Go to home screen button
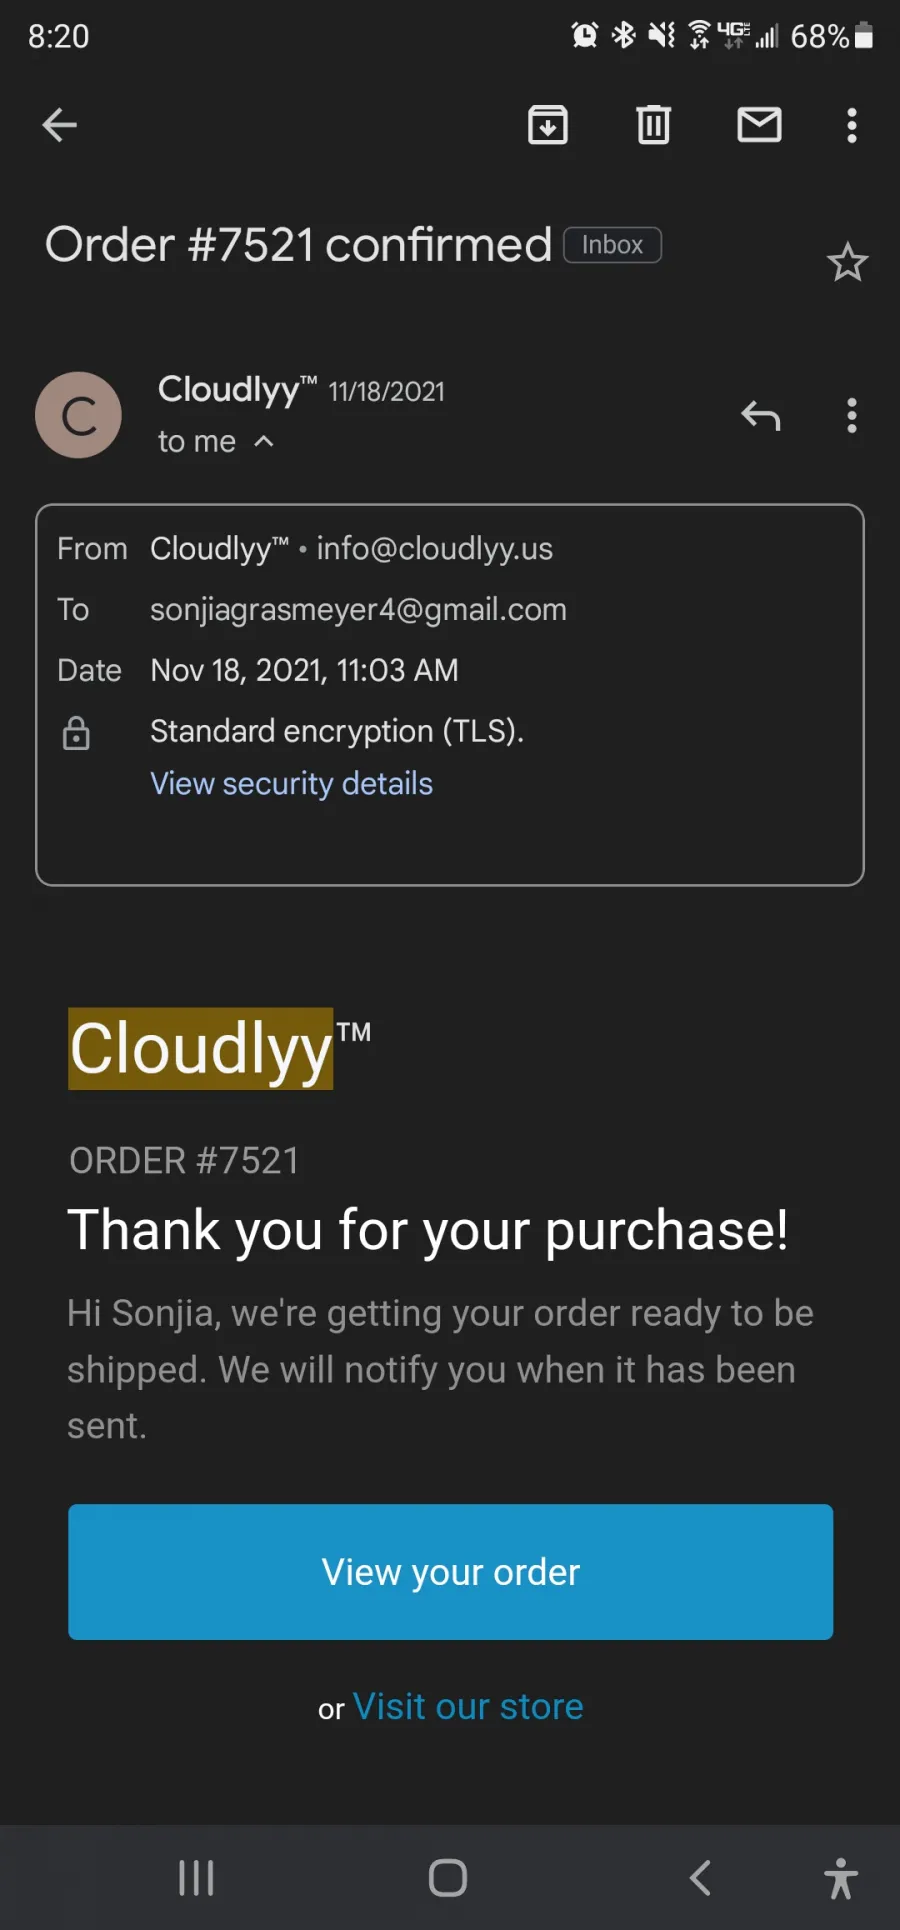Image resolution: width=900 pixels, height=1930 pixels. pyautogui.click(x=448, y=1878)
